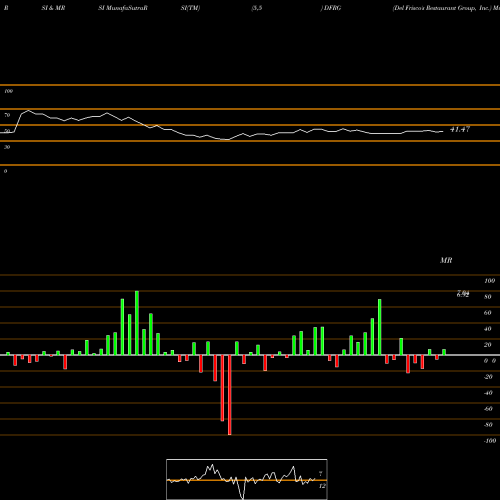Viewport: 500px width, 500px height.
Task: Click the MR panel label
Action: point(446,260)
